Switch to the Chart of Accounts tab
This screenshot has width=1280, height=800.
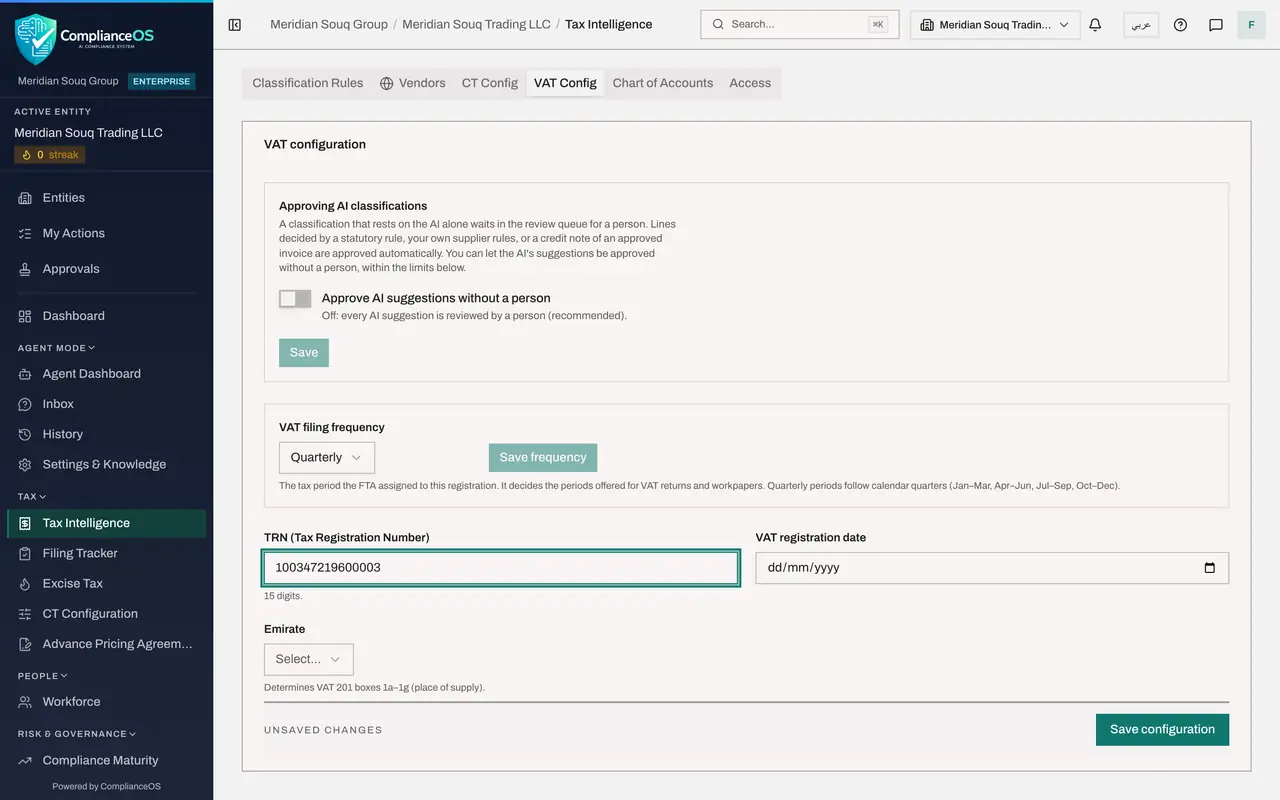[663, 83]
